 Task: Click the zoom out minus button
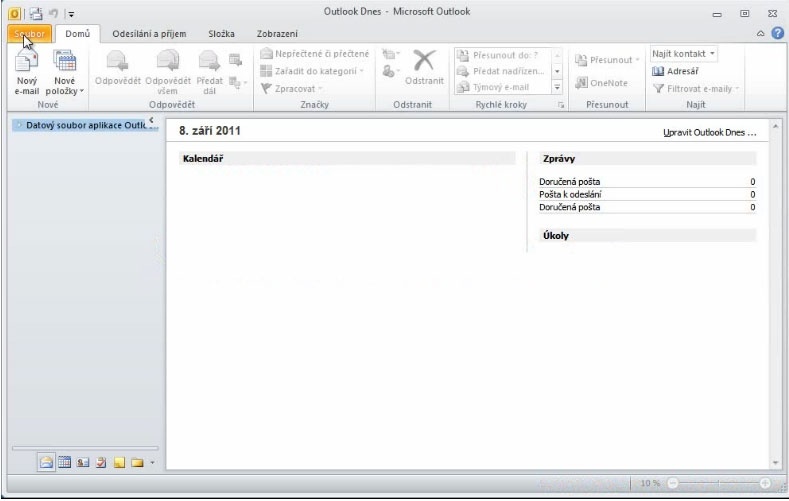(x=673, y=483)
